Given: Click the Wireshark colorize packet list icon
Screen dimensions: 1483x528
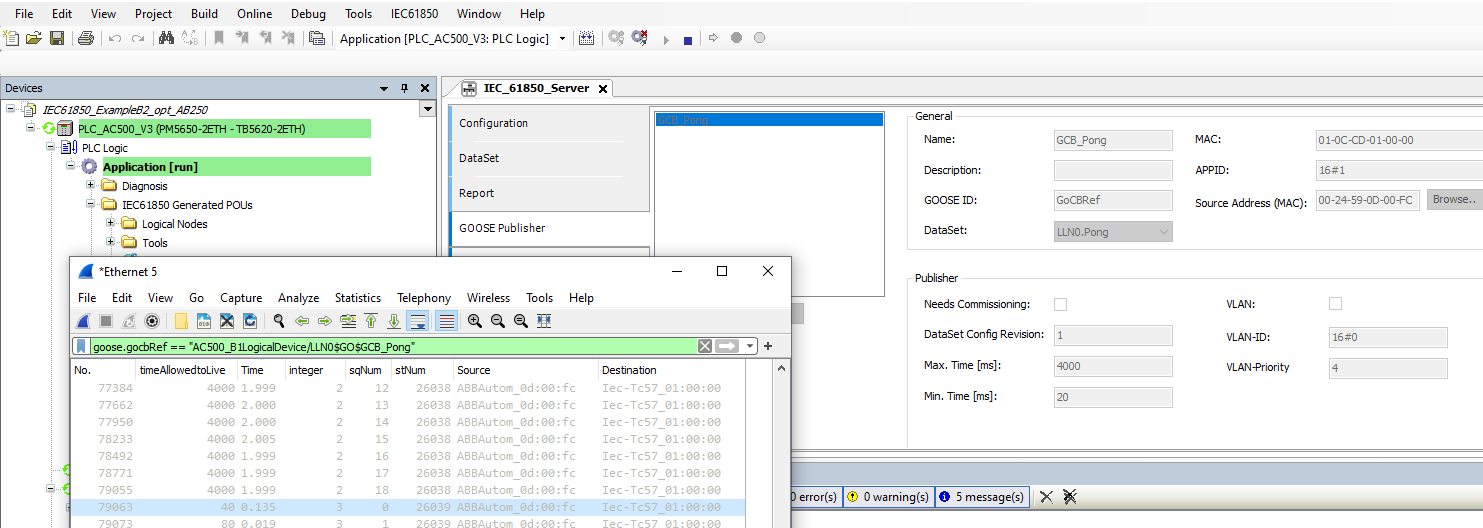Looking at the screenshot, I should pyautogui.click(x=447, y=321).
